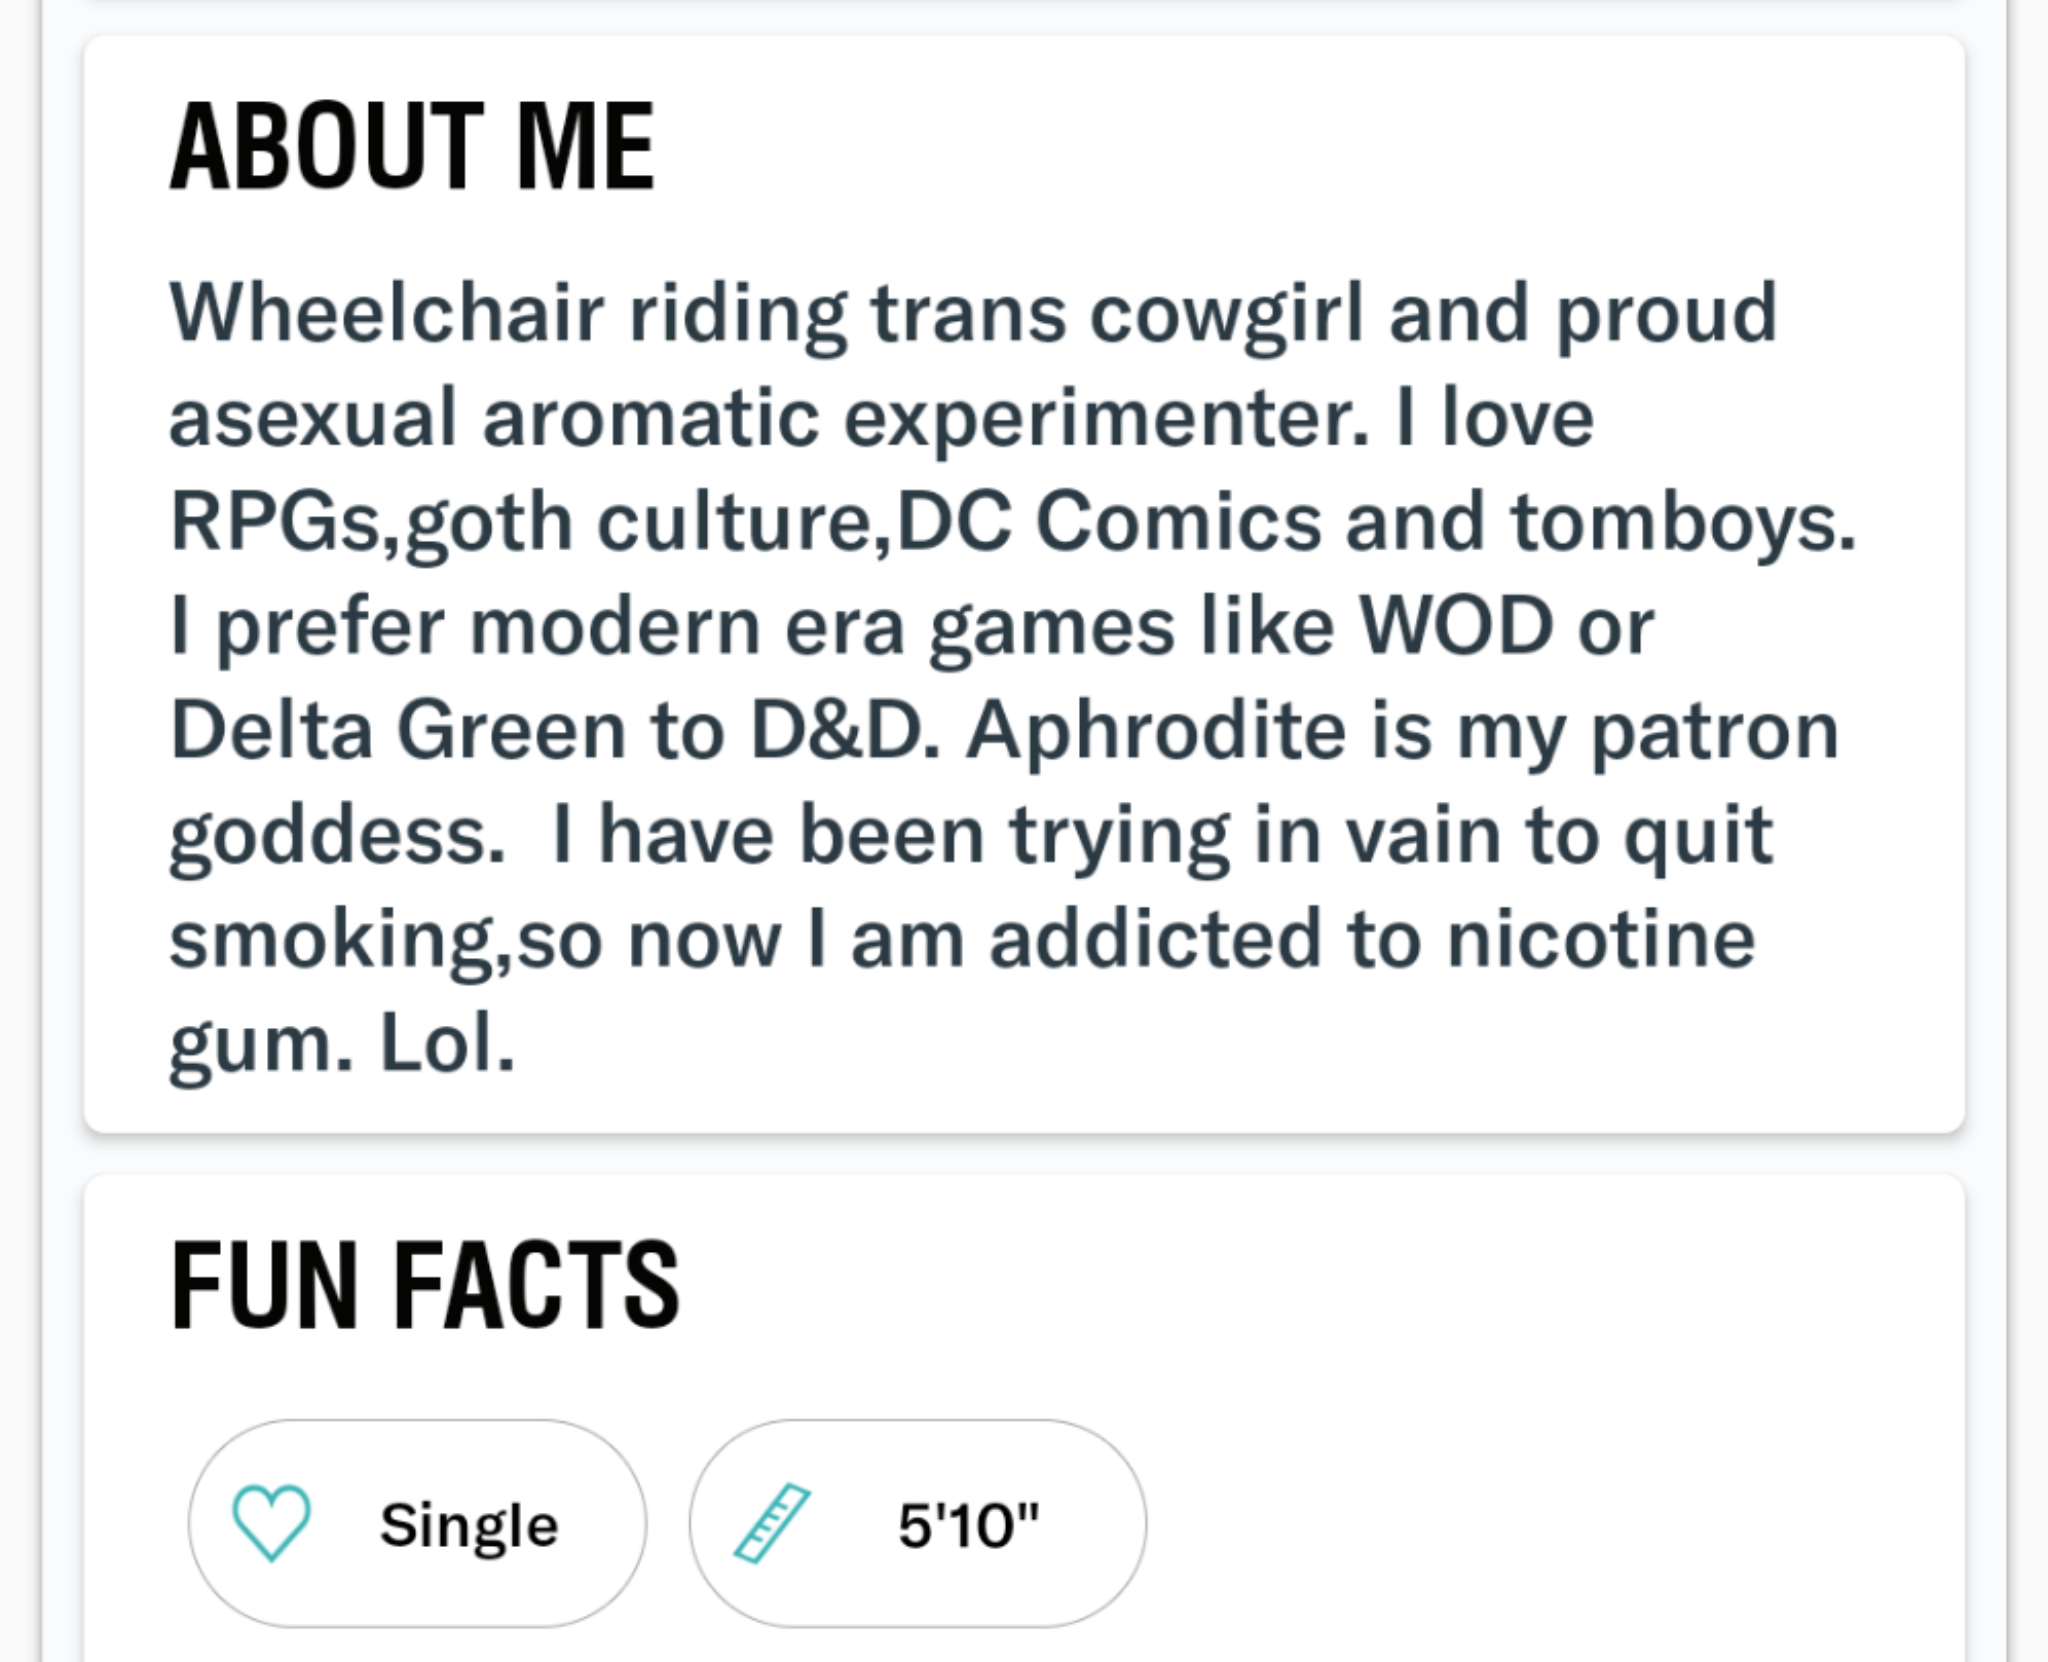Select the Single relationship status chip
The image size is (2048, 1662).
(417, 1523)
